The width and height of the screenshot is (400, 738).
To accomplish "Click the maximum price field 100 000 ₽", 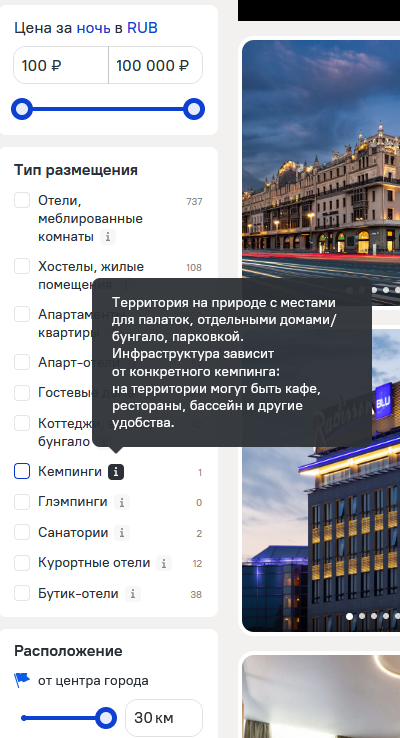I will coord(156,65).
